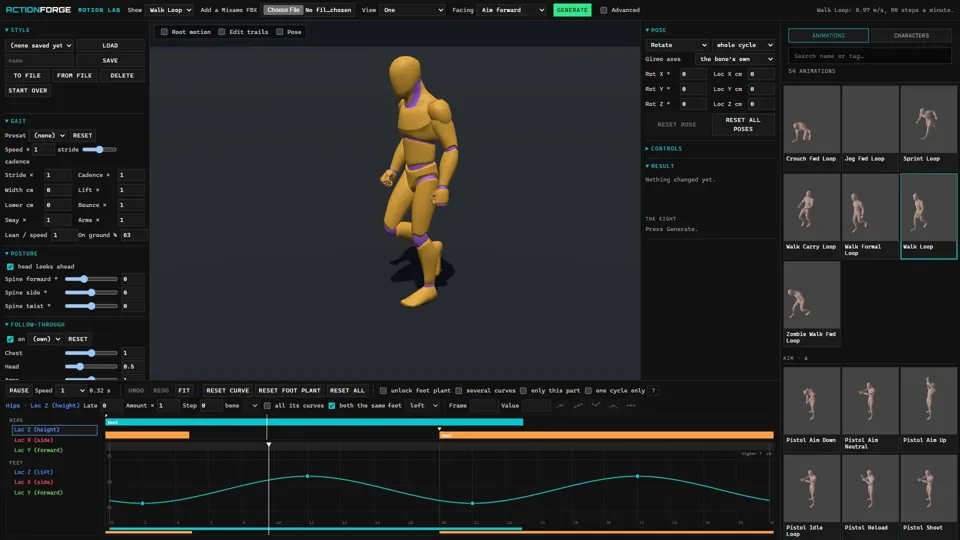Collapse the Result section
Viewport: 960px width, 540px height.
click(660, 166)
